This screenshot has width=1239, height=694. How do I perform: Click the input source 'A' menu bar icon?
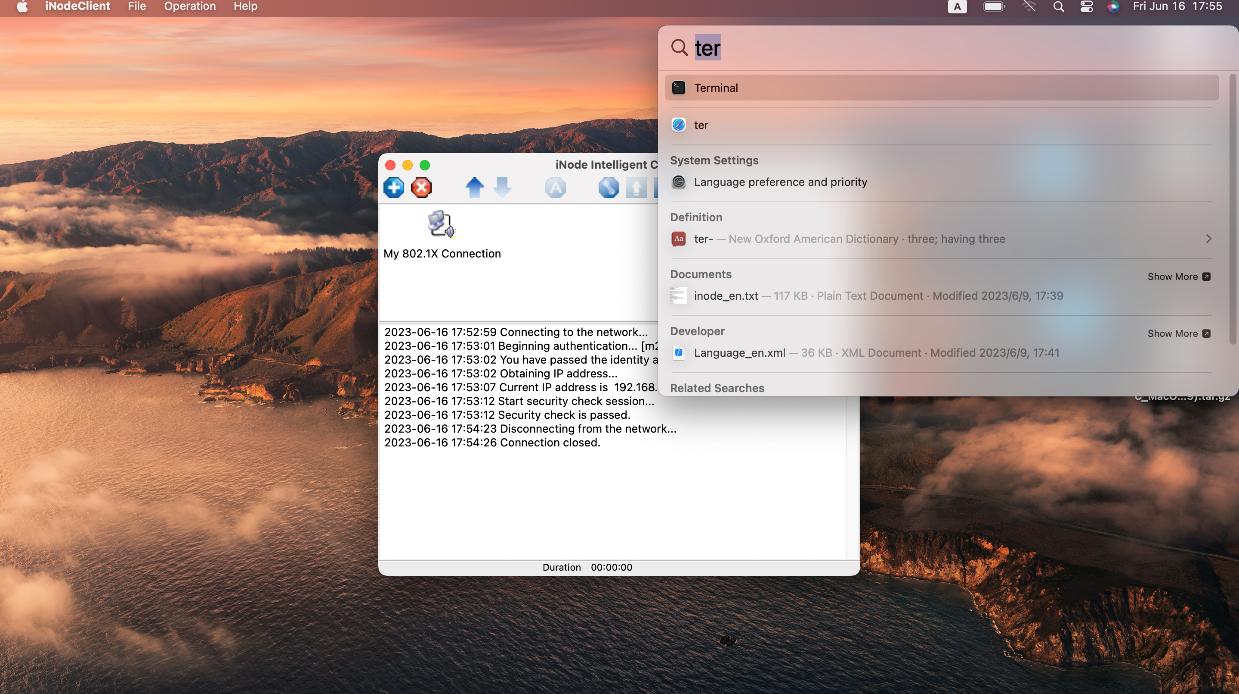pyautogui.click(x=957, y=6)
